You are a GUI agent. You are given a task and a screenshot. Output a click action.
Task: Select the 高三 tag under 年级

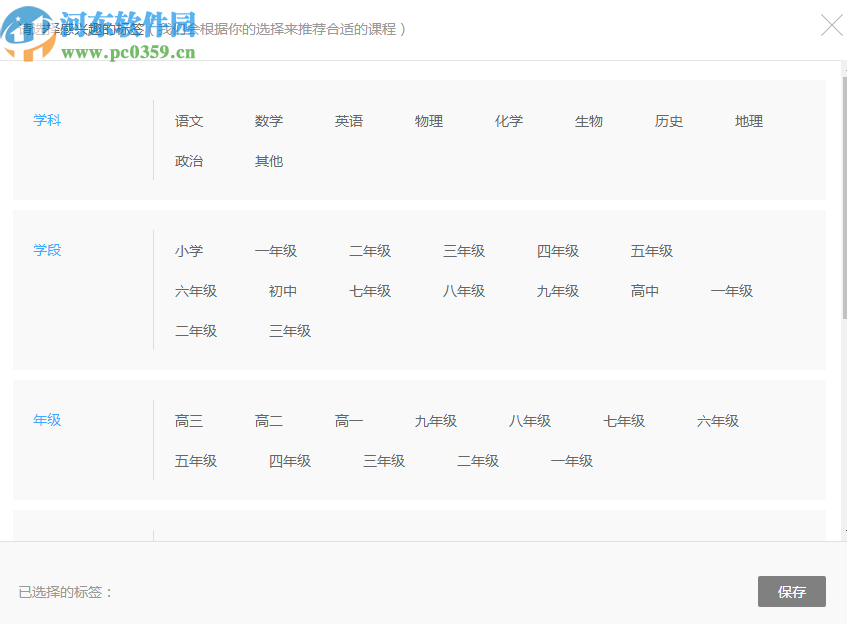click(x=188, y=421)
